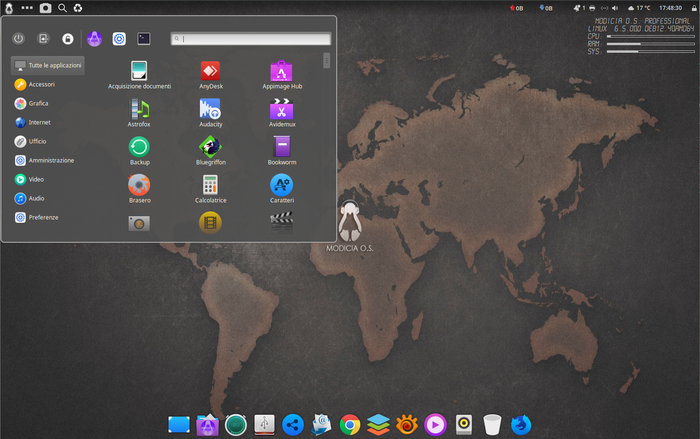Launch the Brasero disc burner

point(139,186)
